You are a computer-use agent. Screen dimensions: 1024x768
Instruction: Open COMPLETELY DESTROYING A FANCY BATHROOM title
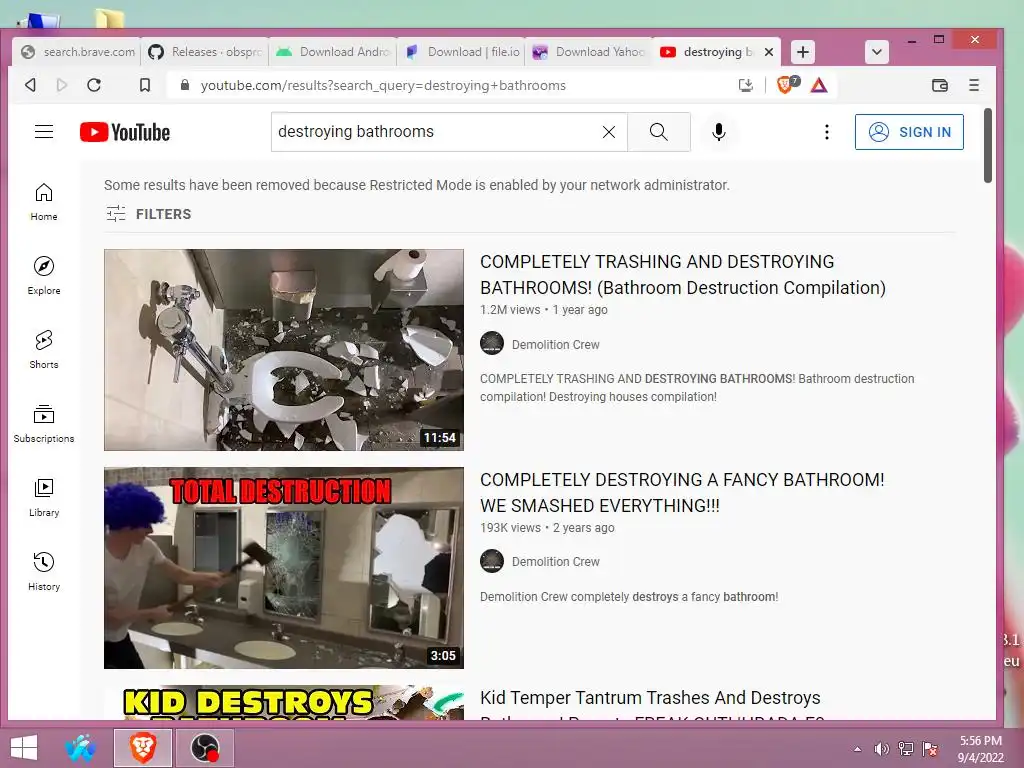[682, 492]
